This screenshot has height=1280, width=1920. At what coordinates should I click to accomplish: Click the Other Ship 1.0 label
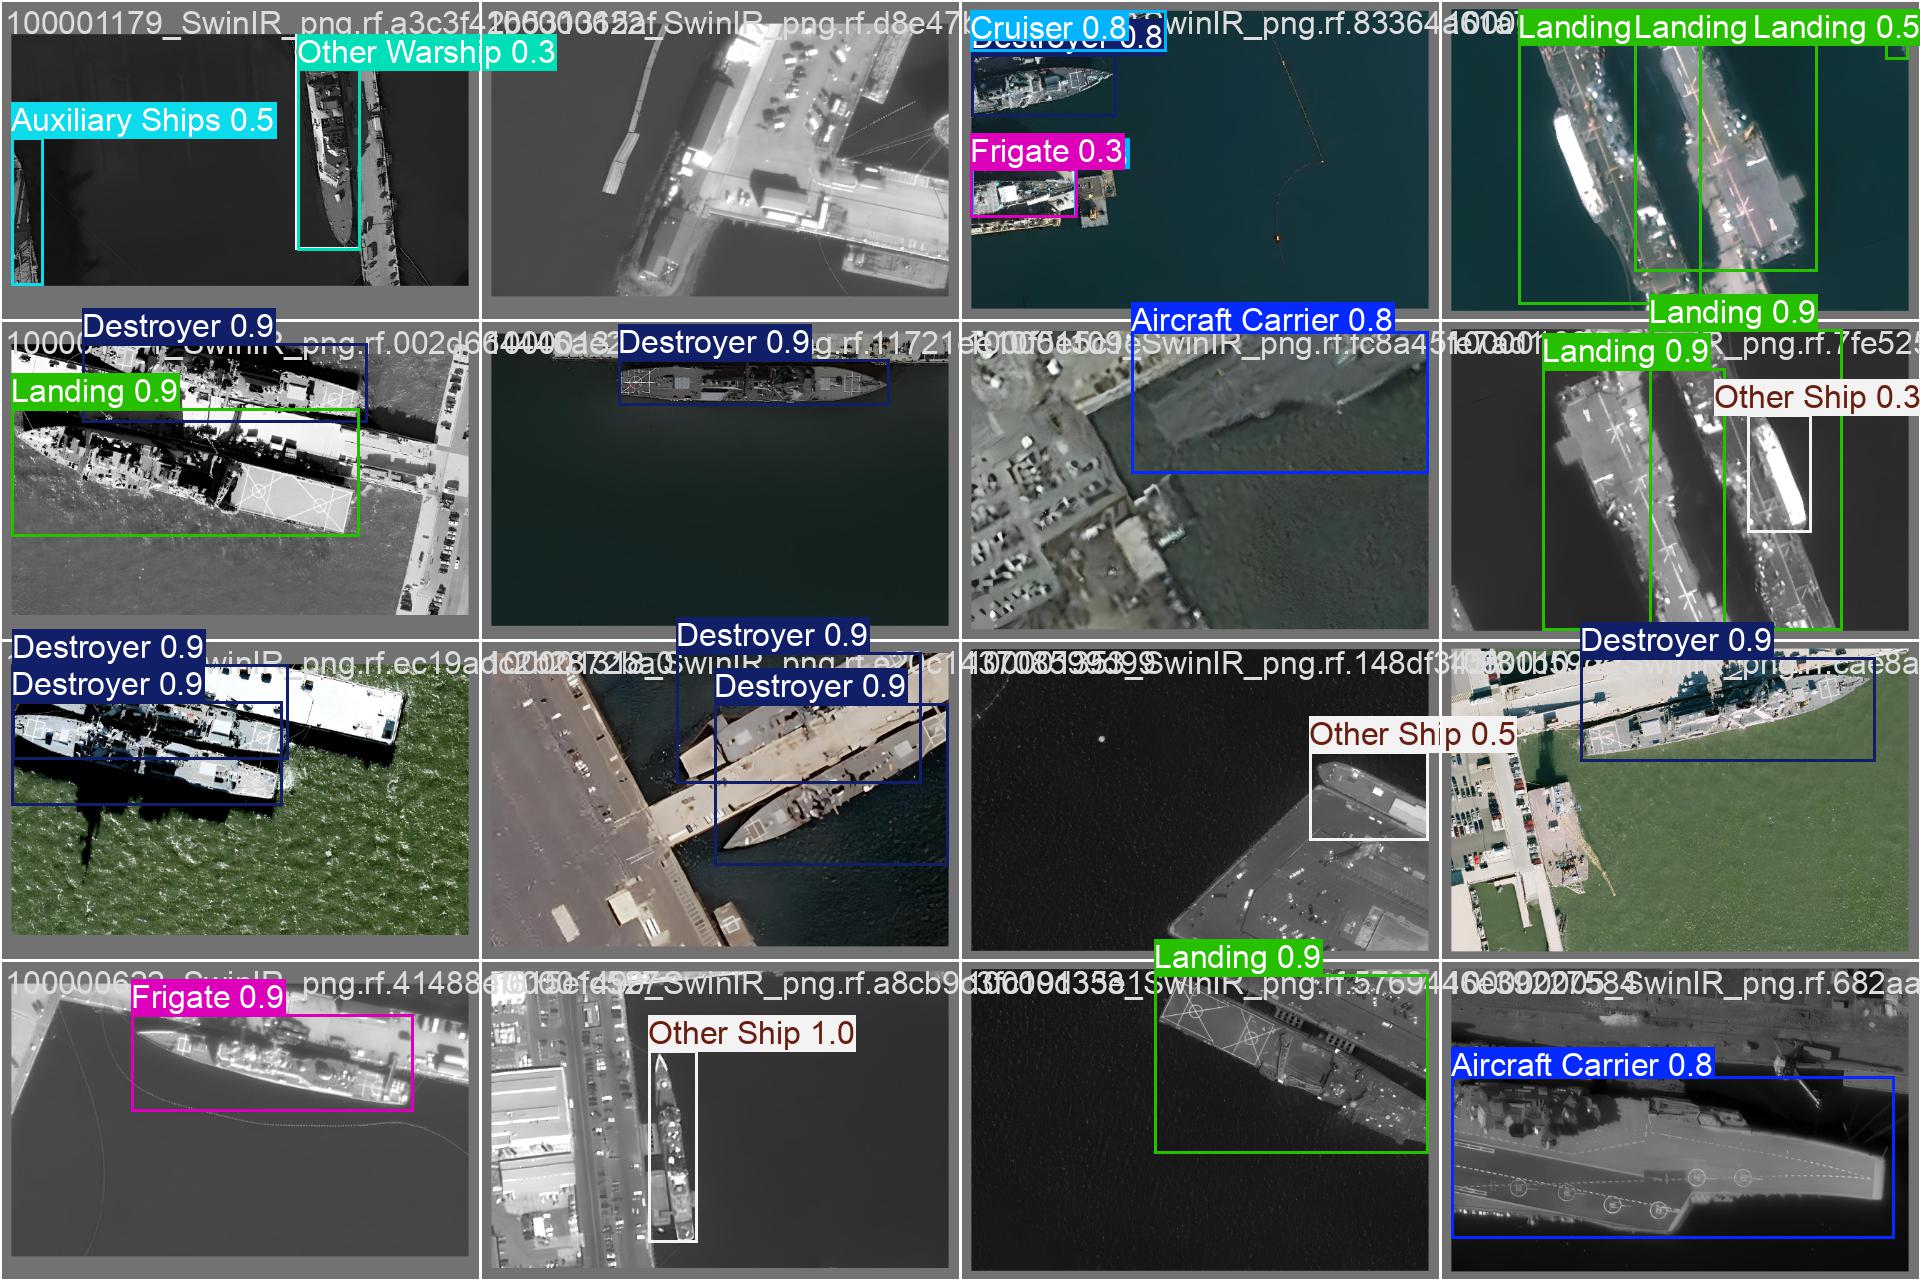click(751, 1034)
